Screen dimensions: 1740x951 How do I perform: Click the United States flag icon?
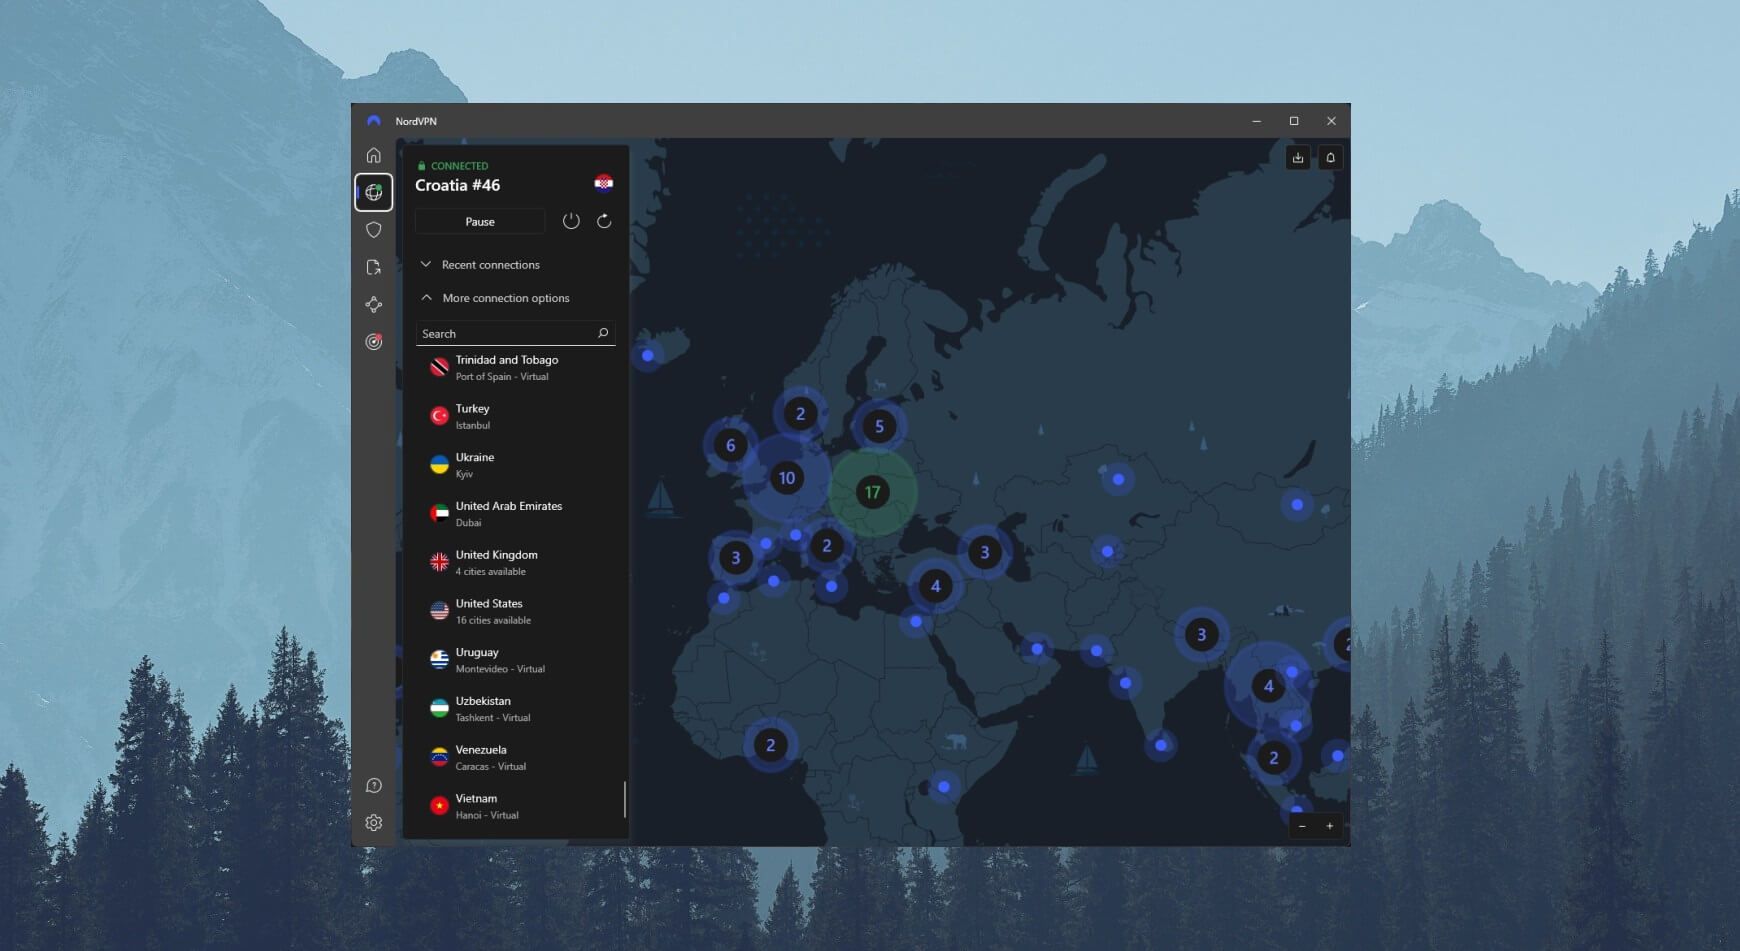[439, 611]
